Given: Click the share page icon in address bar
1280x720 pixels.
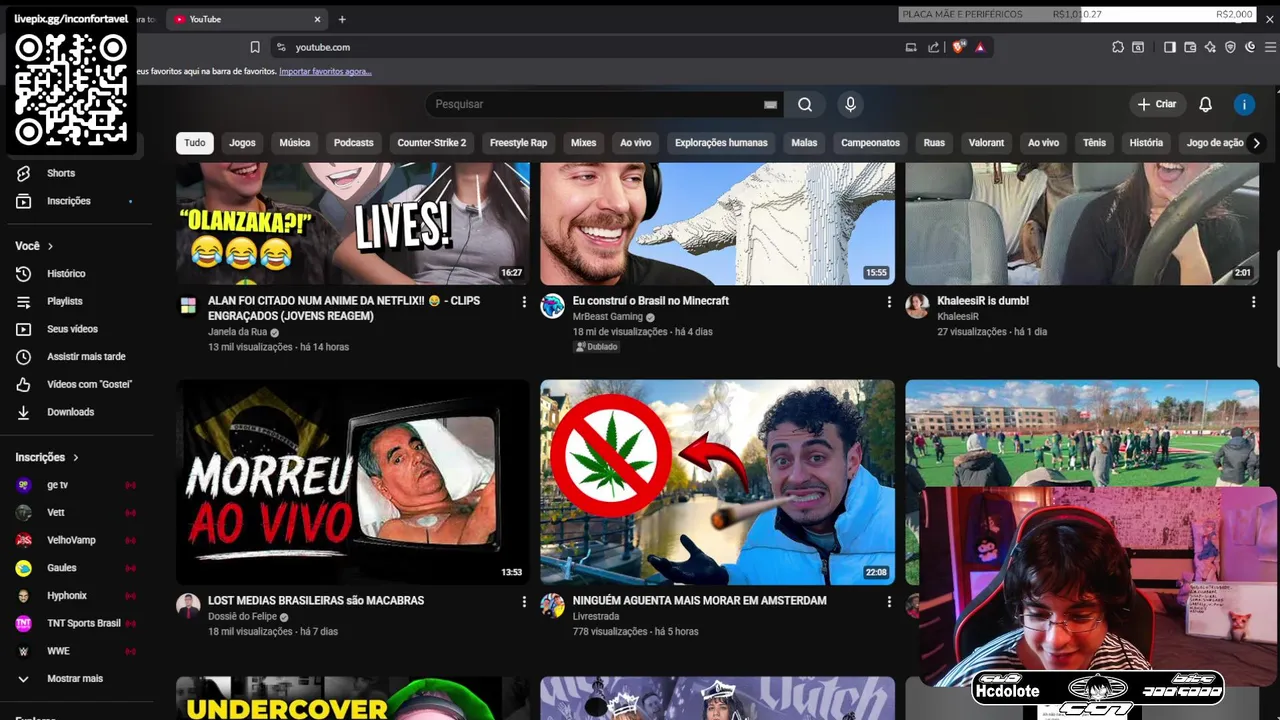Looking at the screenshot, I should click(933, 47).
